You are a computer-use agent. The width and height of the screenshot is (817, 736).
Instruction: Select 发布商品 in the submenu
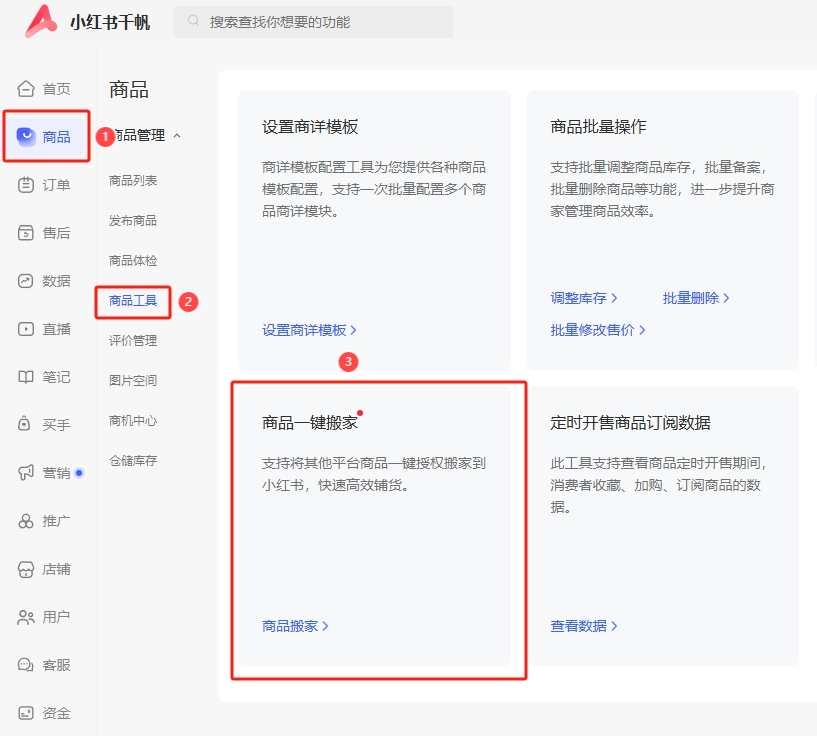[x=133, y=221]
